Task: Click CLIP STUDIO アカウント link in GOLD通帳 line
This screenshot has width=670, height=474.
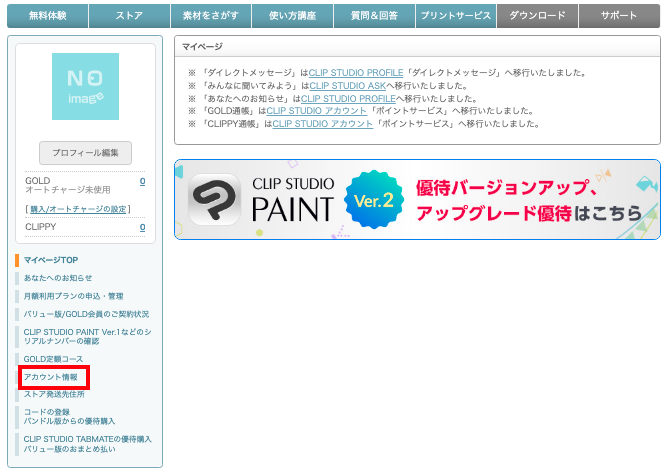Action: 317,111
